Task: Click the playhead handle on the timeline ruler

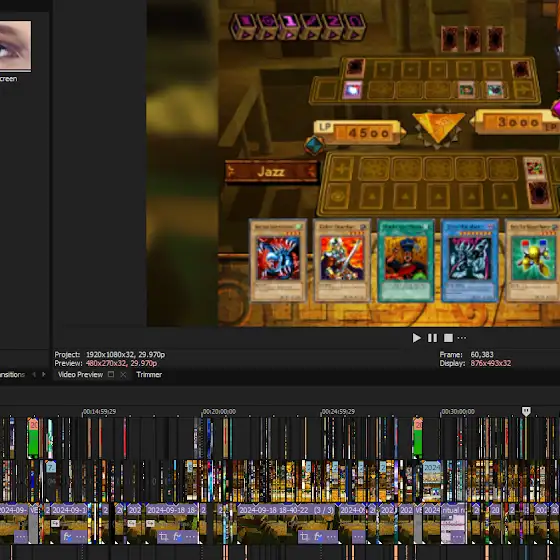Action: point(526,411)
